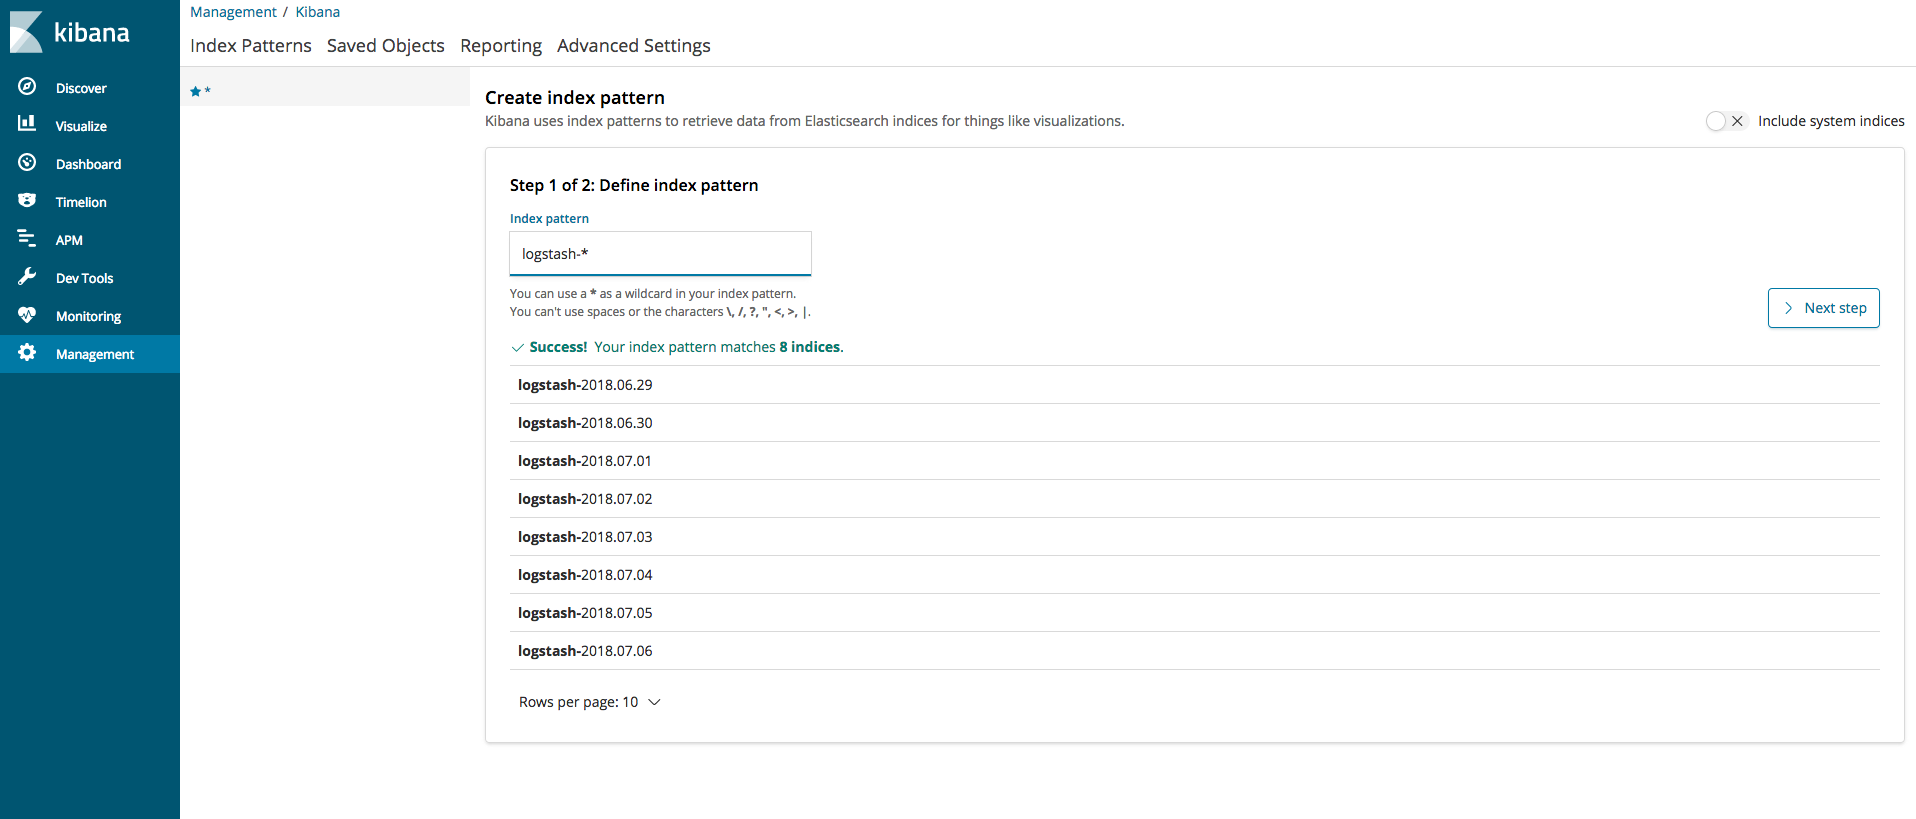The height and width of the screenshot is (819, 1916).
Task: Select Monitoring label in sidebar
Action: [x=88, y=316]
